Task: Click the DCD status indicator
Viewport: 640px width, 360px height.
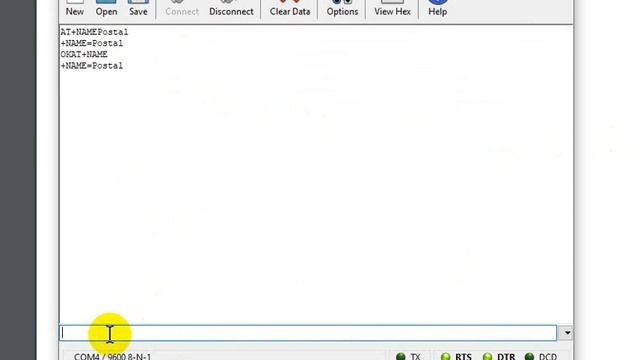Action: click(540, 356)
